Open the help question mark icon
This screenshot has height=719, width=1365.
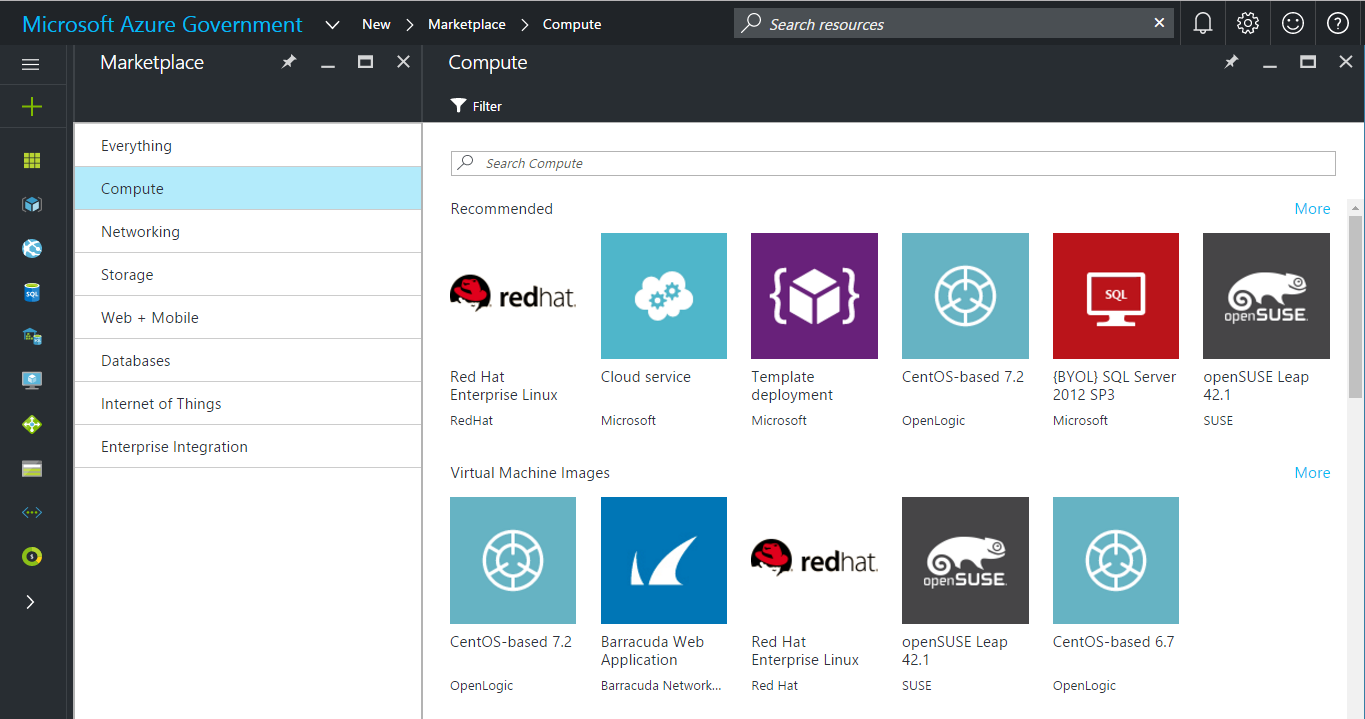1337,23
